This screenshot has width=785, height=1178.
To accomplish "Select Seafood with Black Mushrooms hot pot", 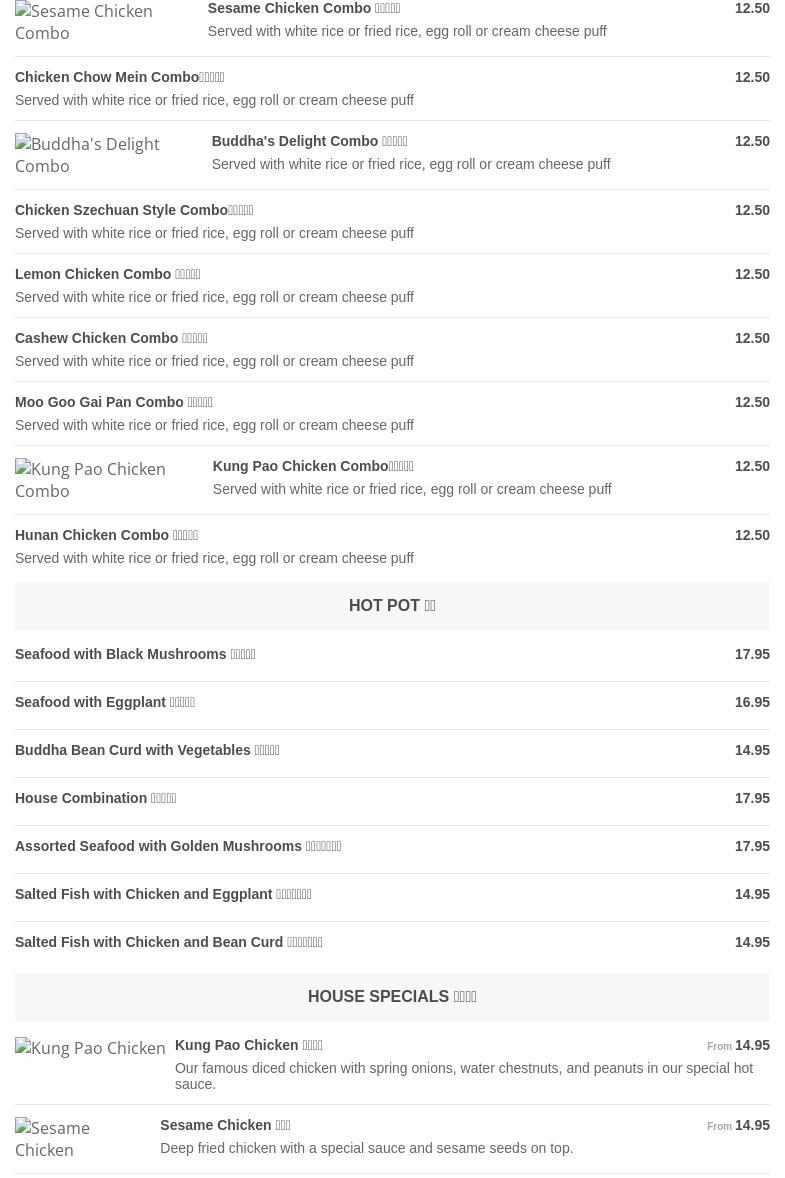I will [135, 654].
